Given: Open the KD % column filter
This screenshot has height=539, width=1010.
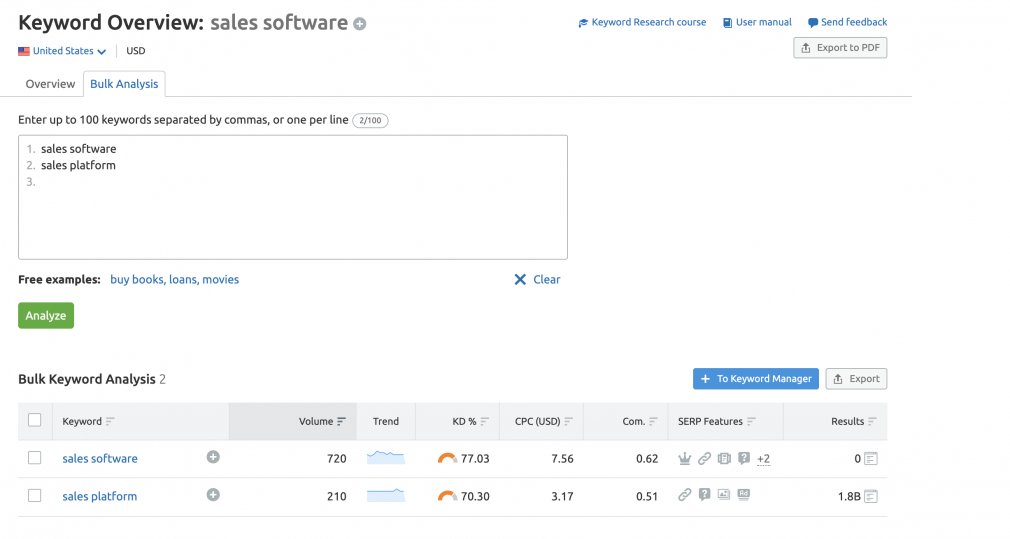Looking at the screenshot, I should pos(484,421).
